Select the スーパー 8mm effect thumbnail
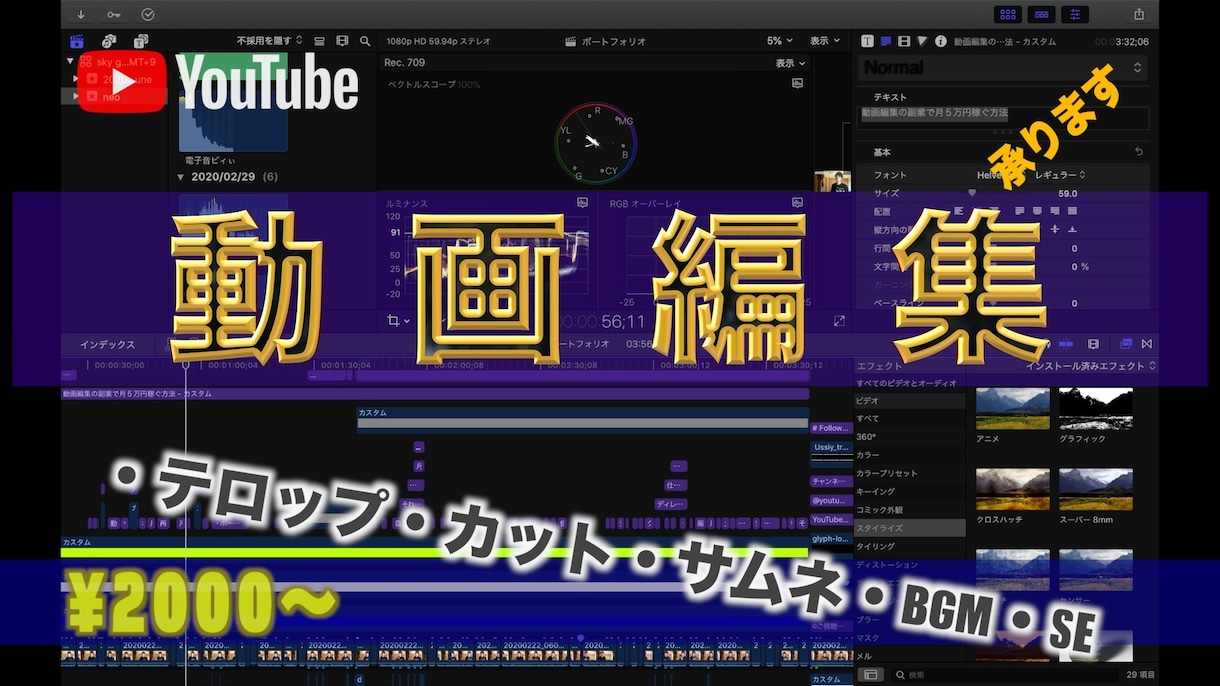The image size is (1220, 686). tap(1096, 489)
